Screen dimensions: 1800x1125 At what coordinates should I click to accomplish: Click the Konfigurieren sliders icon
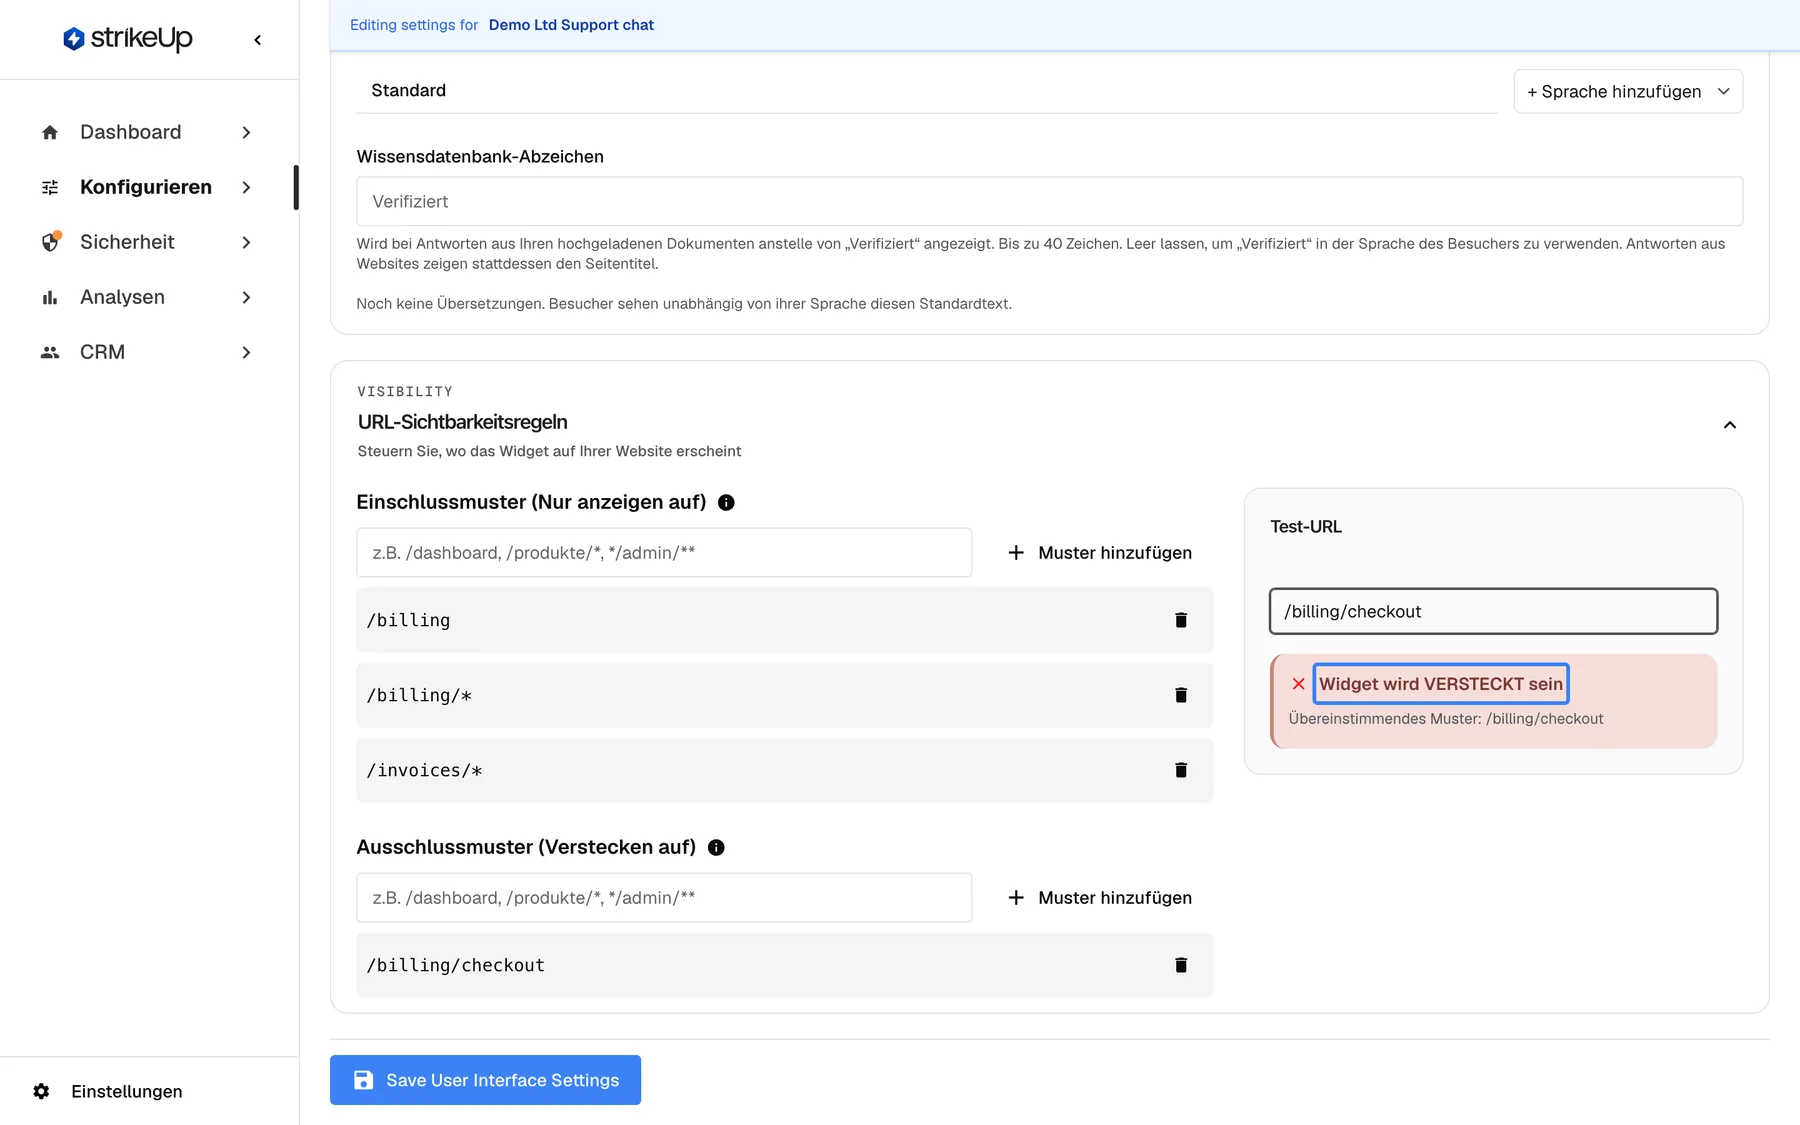pos(50,188)
